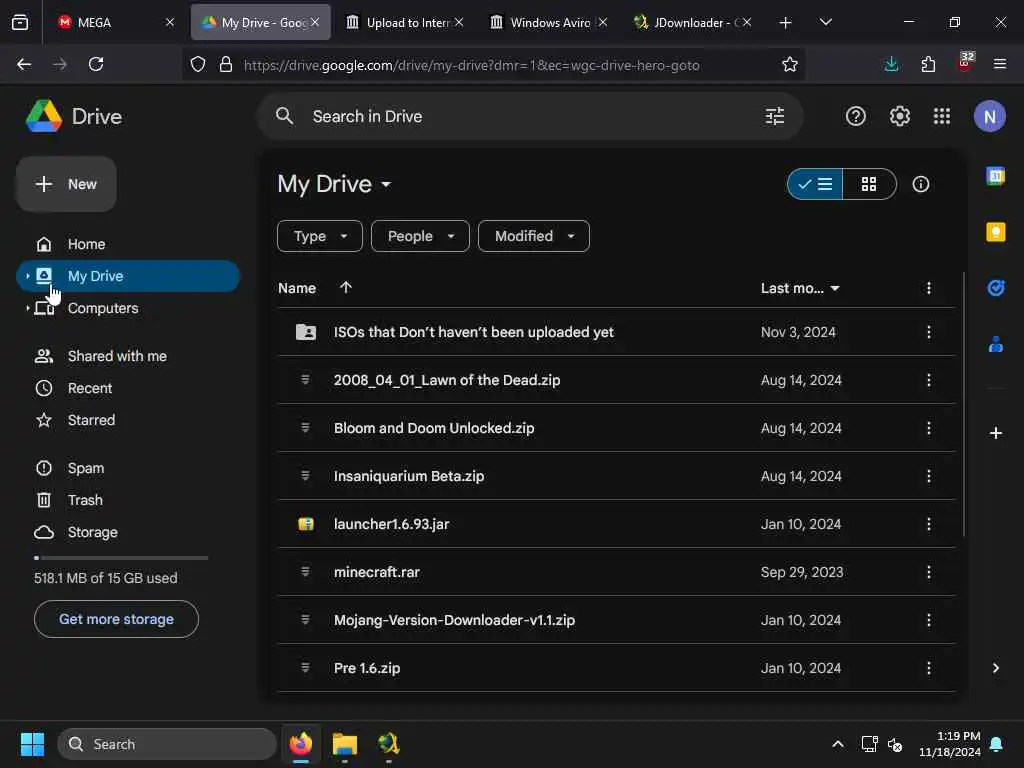Open advanced search options in search bar
The image size is (1024, 768).
775,116
